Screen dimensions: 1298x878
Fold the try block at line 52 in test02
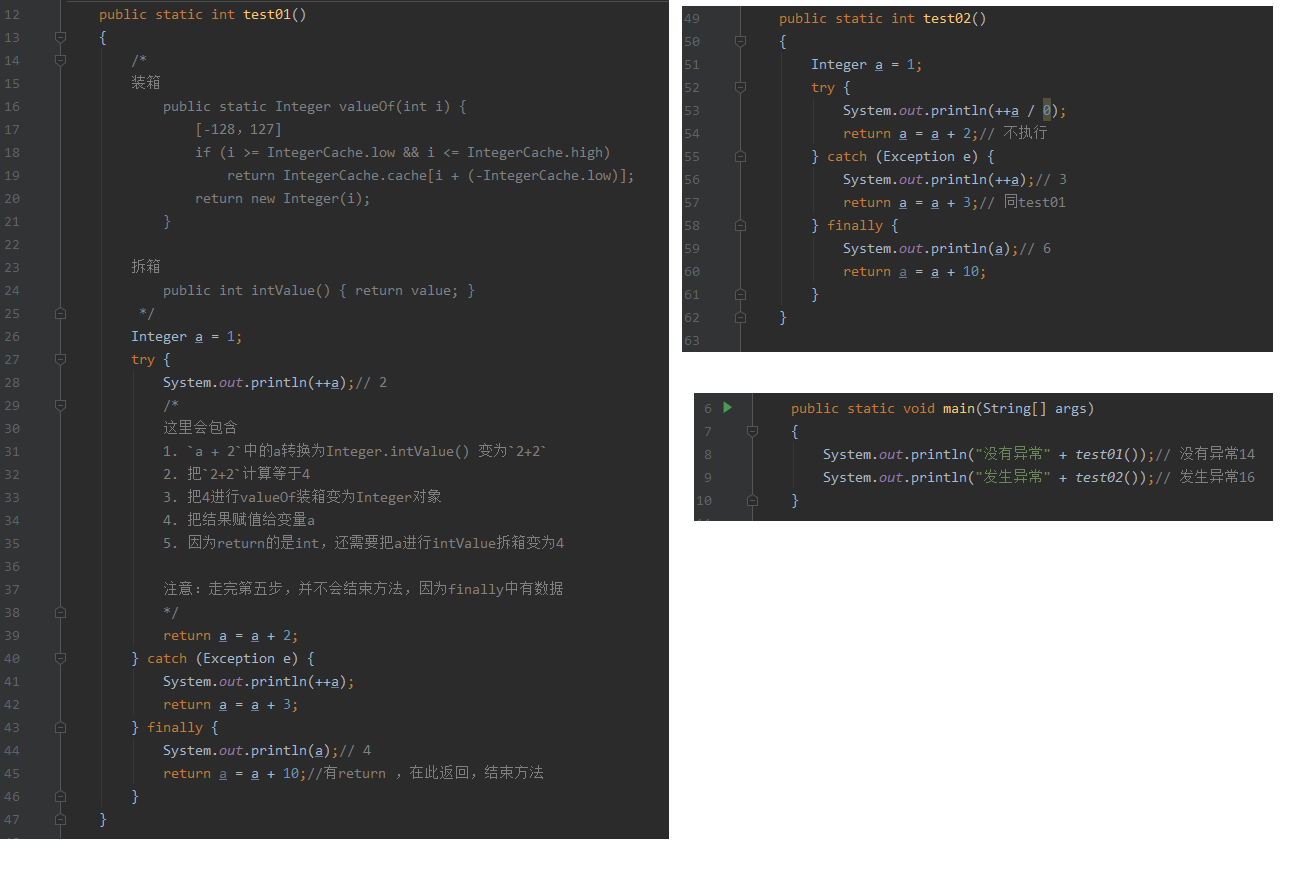(740, 87)
